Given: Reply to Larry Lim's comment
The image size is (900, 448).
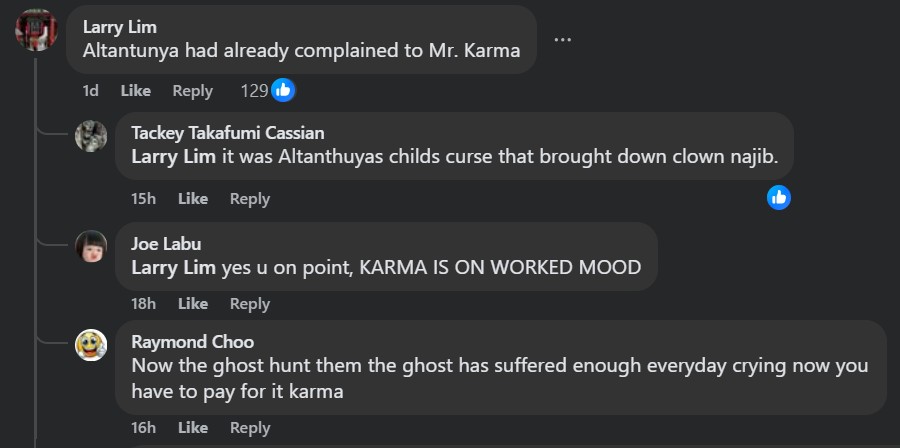Looking at the screenshot, I should (193, 91).
